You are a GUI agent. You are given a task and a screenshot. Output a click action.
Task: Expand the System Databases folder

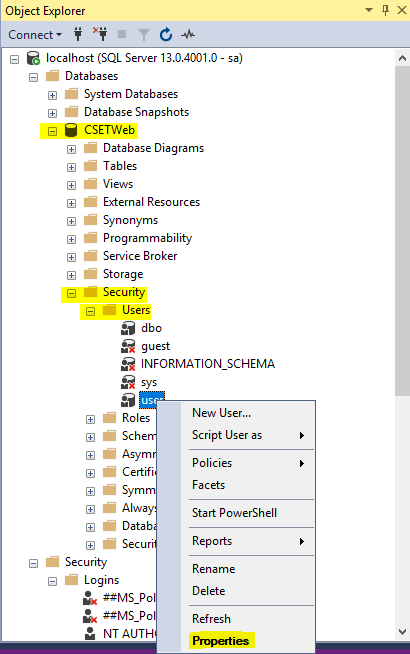(52, 96)
